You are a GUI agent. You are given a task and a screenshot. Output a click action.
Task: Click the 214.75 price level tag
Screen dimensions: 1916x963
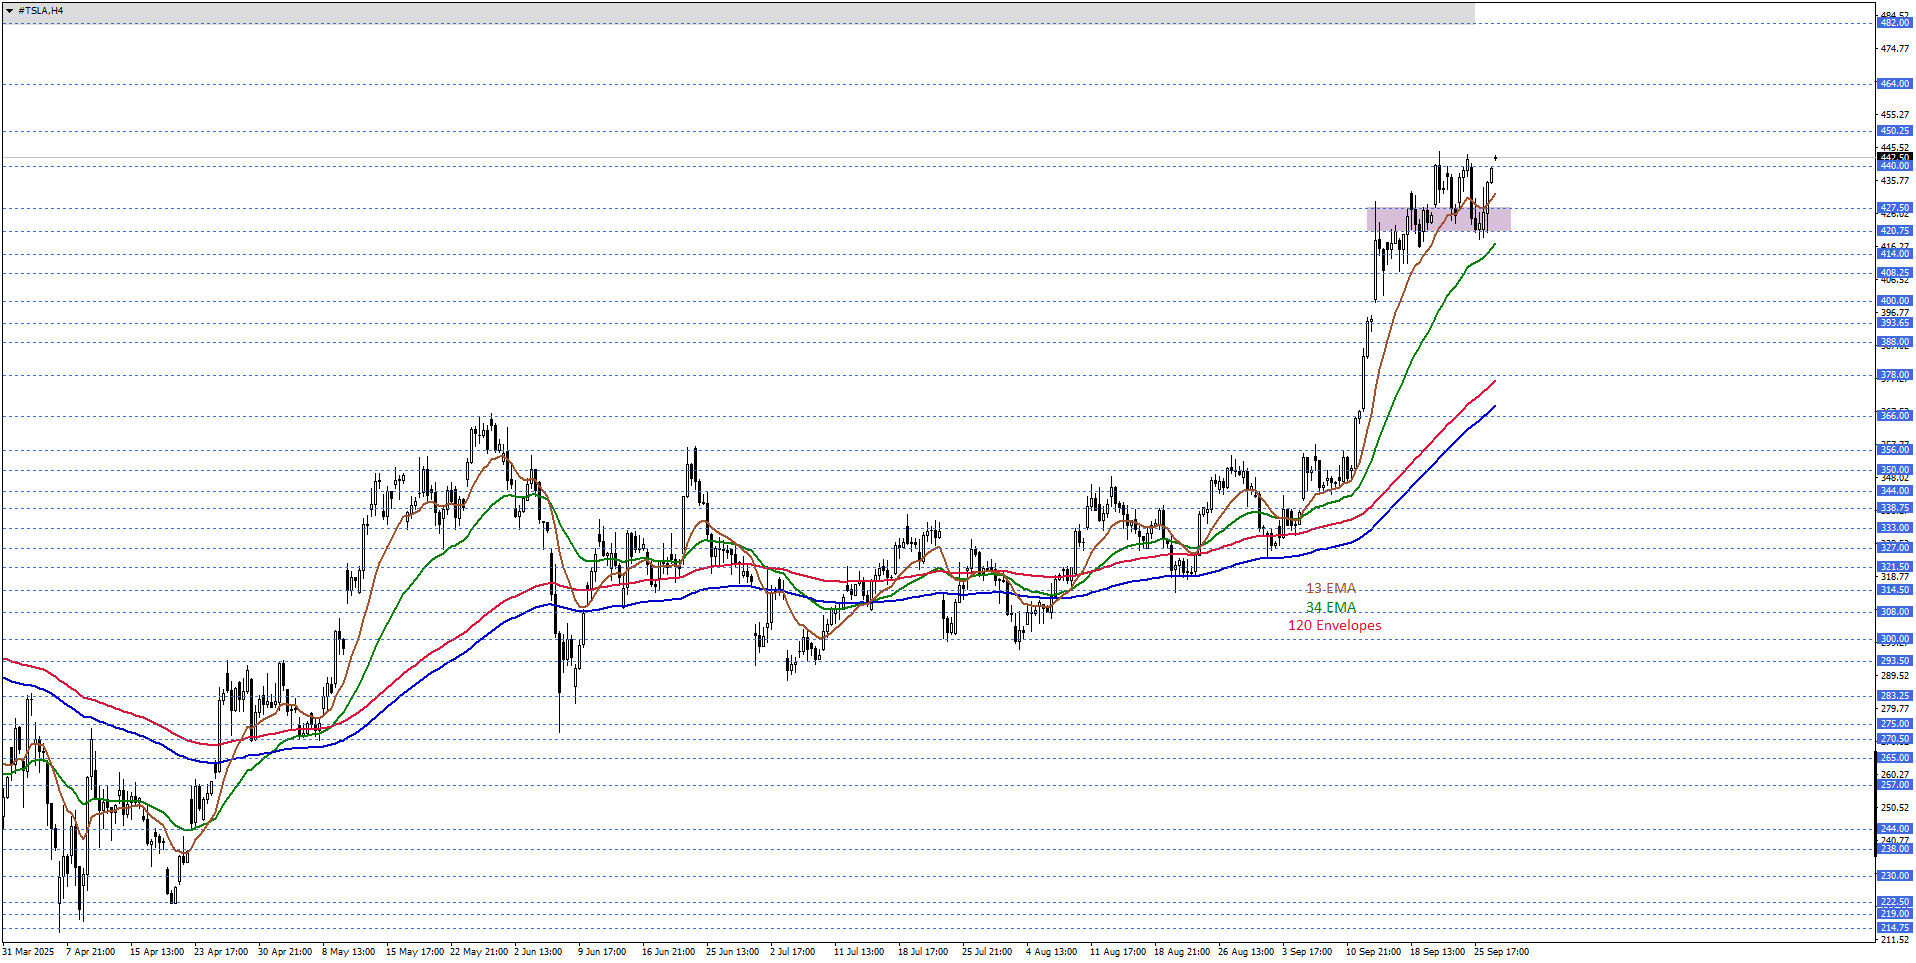1894,928
